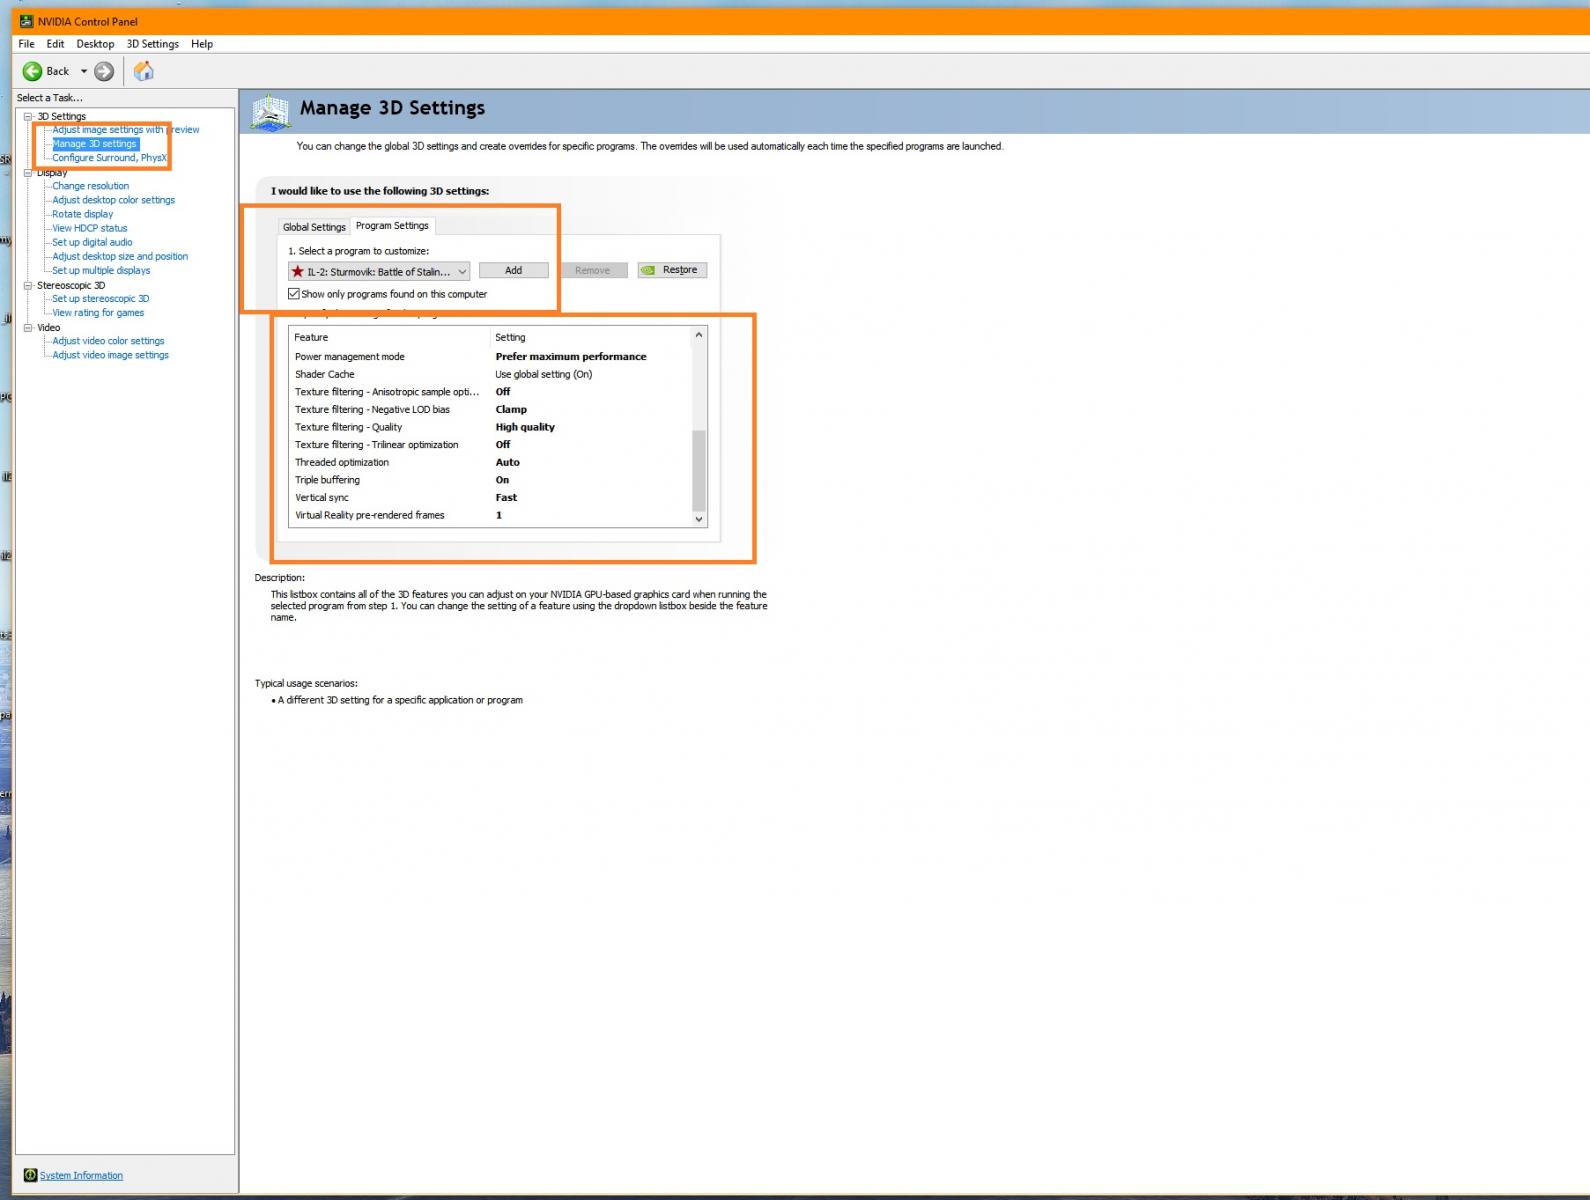This screenshot has width=1590, height=1200.
Task: Click the NVIDIA Control Panel title icon
Action: pos(27,21)
